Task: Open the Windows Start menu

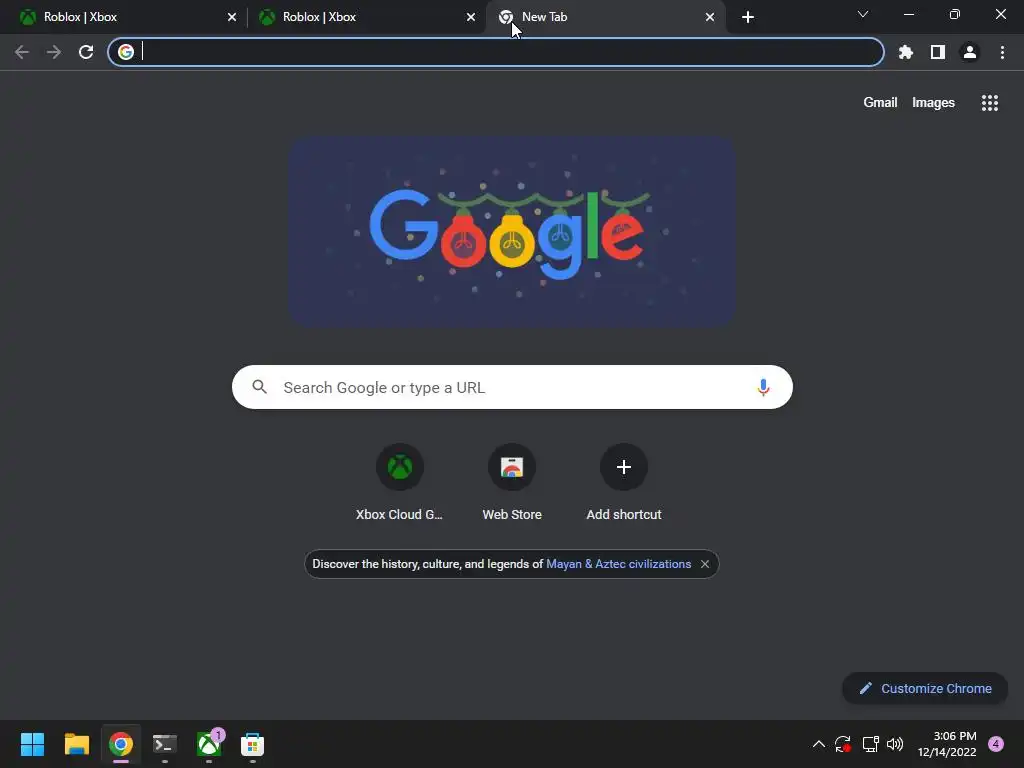Action: pyautogui.click(x=33, y=744)
